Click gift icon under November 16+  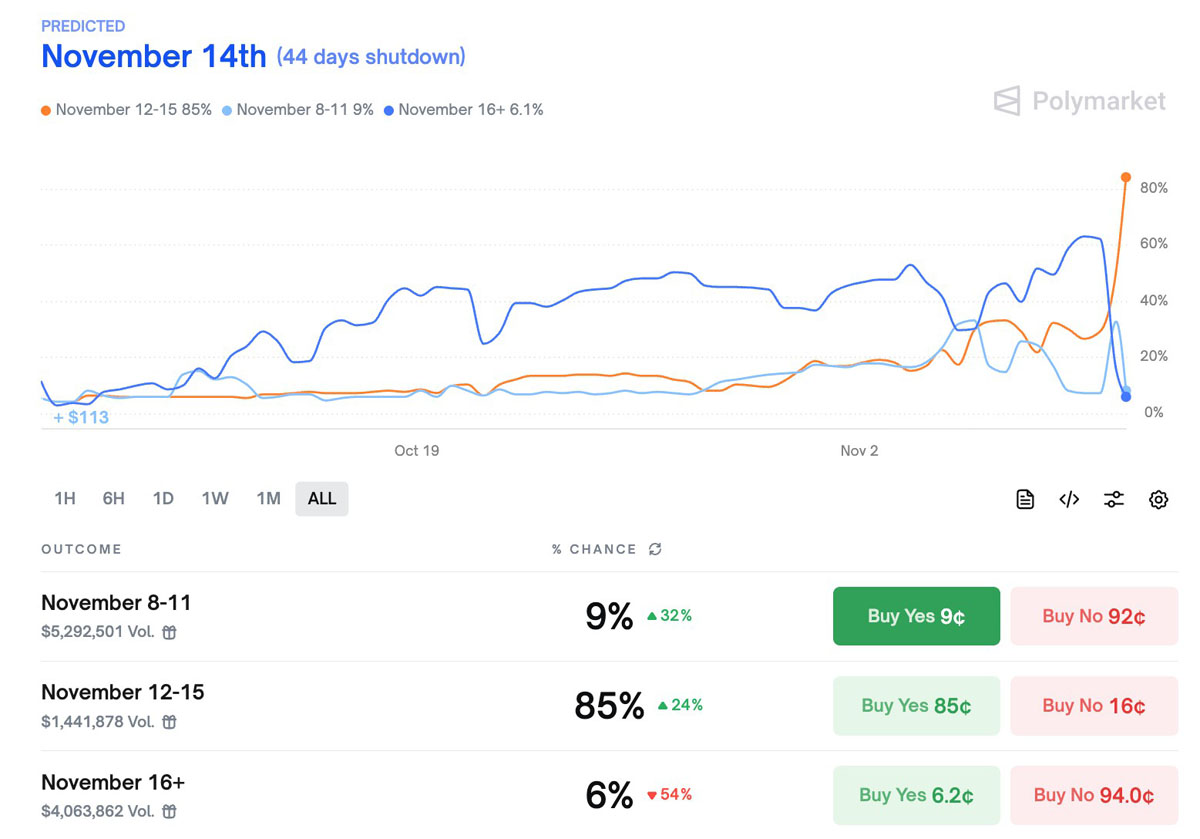coord(170,811)
